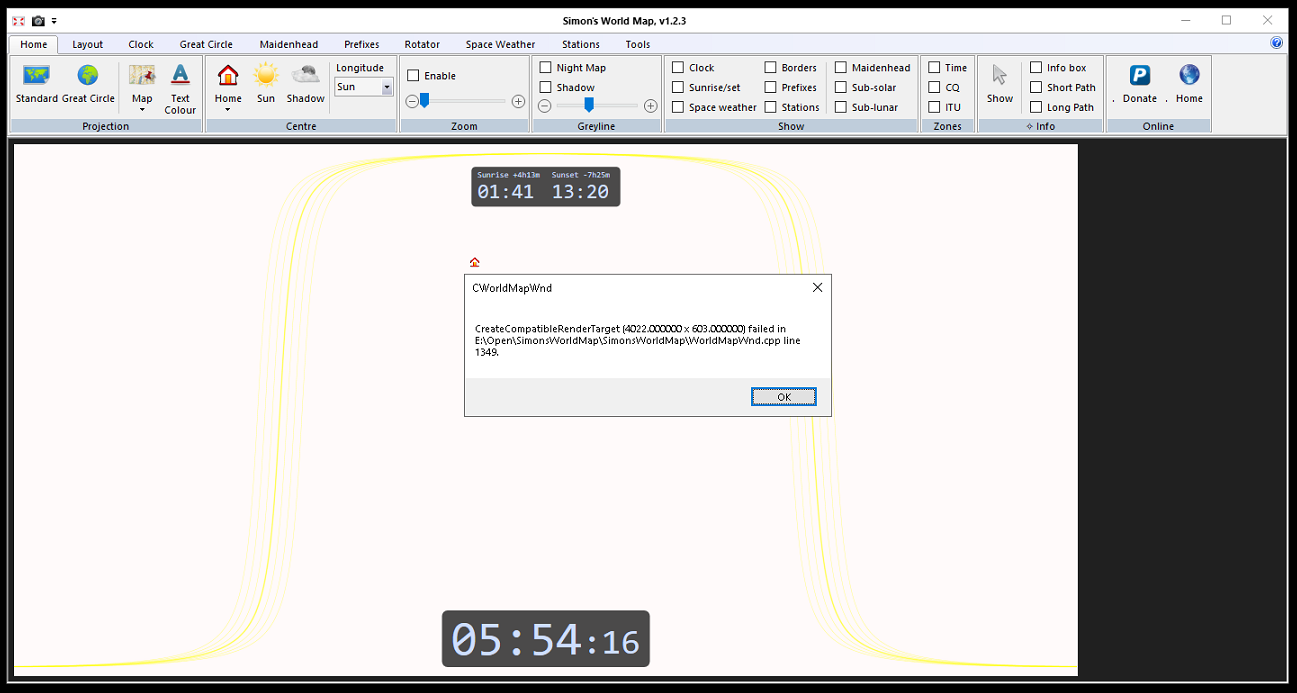This screenshot has width=1297, height=693.
Task: Switch to Great Circle projection
Action: [88, 76]
